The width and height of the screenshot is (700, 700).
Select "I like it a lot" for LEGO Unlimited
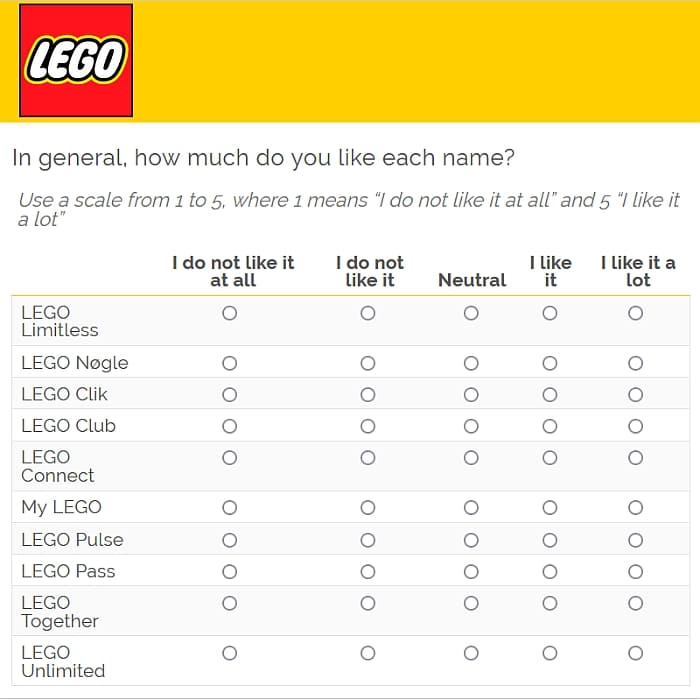tap(635, 653)
